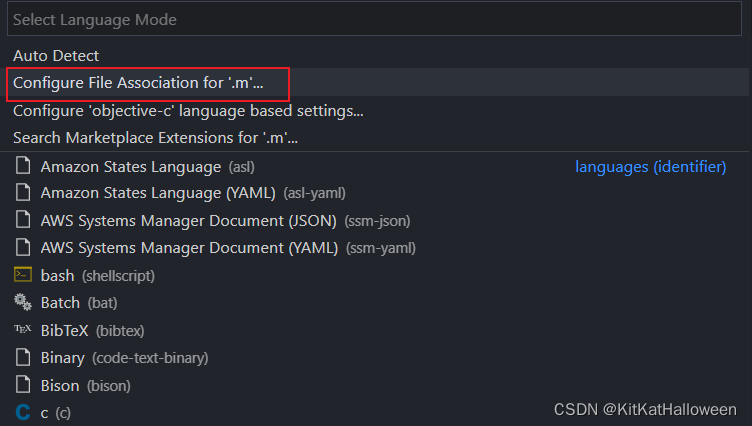Select bash (shellscript) language
The width and height of the screenshot is (752, 426).
98,276
